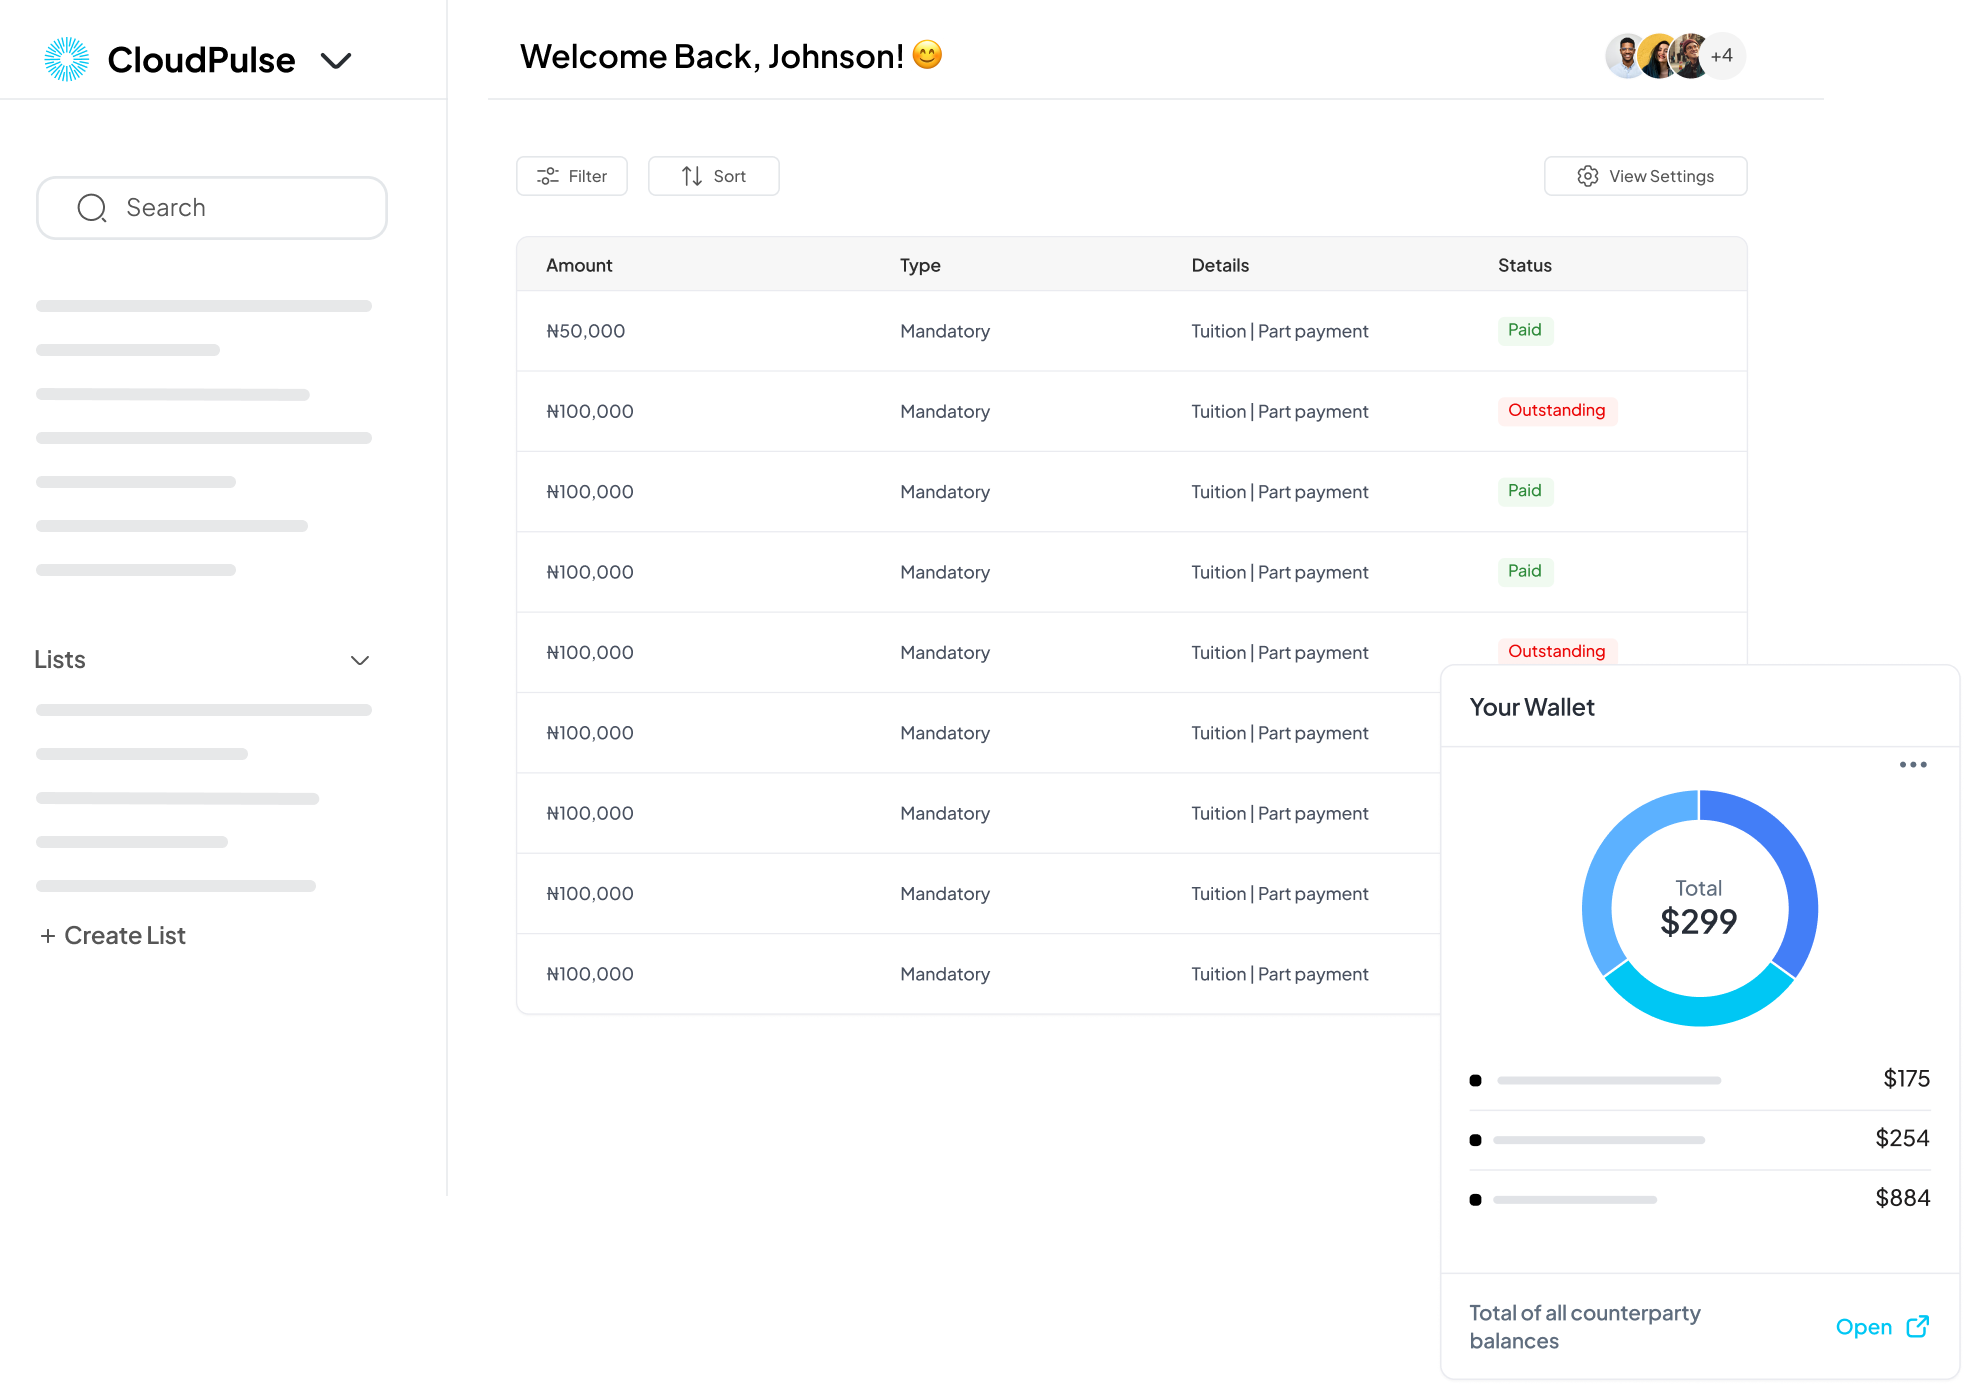Click the magnifier icon in Search

tap(92, 208)
